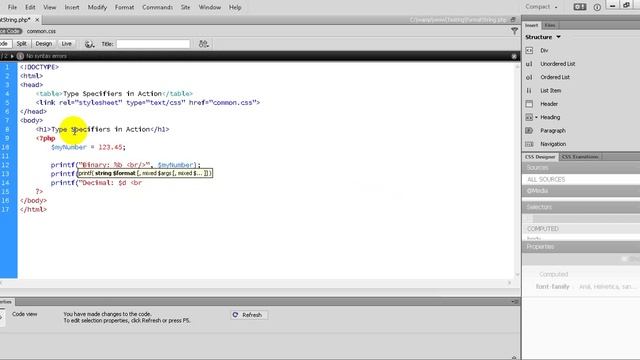640x360 pixels.
Task: Insert a Paragraph element
Action: click(x=553, y=131)
